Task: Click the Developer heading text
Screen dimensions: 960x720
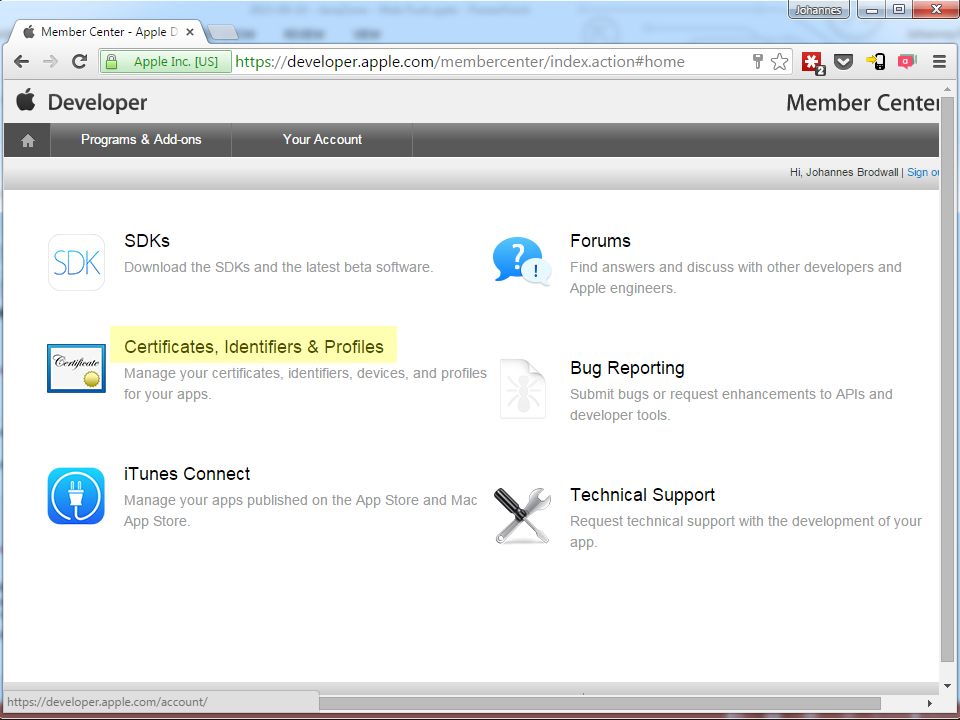Action: (97, 102)
